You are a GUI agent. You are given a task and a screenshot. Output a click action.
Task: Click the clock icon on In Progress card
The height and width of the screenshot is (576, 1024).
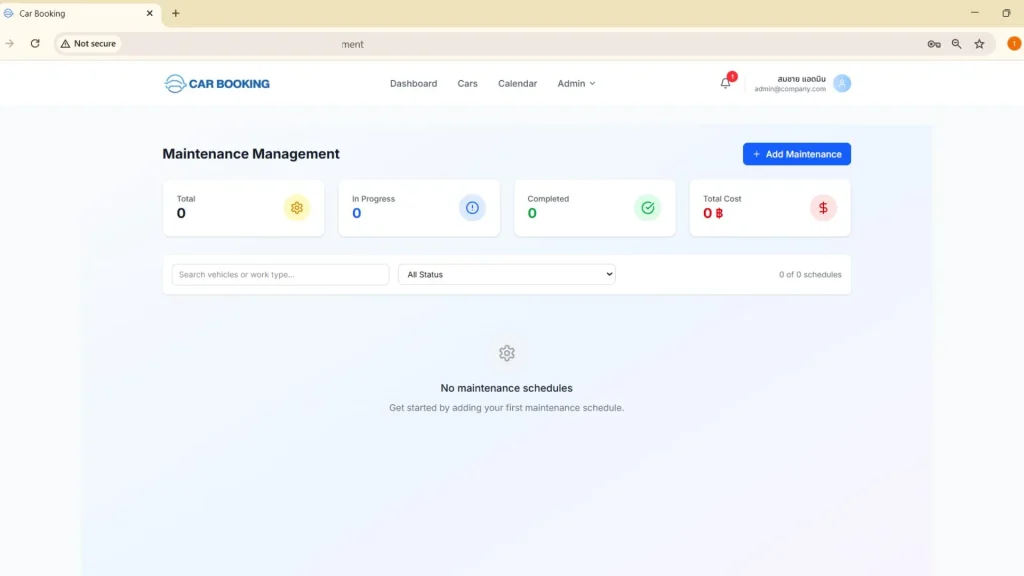472,207
